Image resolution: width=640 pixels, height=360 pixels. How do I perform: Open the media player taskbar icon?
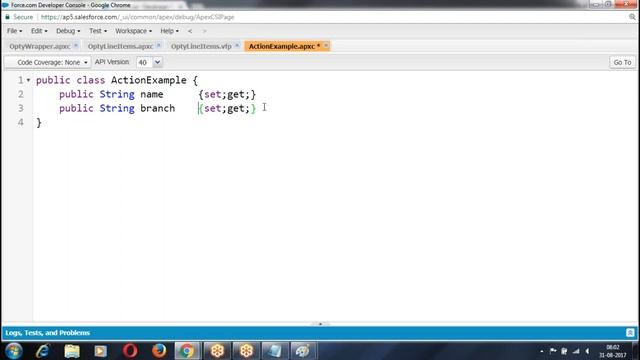(100, 351)
